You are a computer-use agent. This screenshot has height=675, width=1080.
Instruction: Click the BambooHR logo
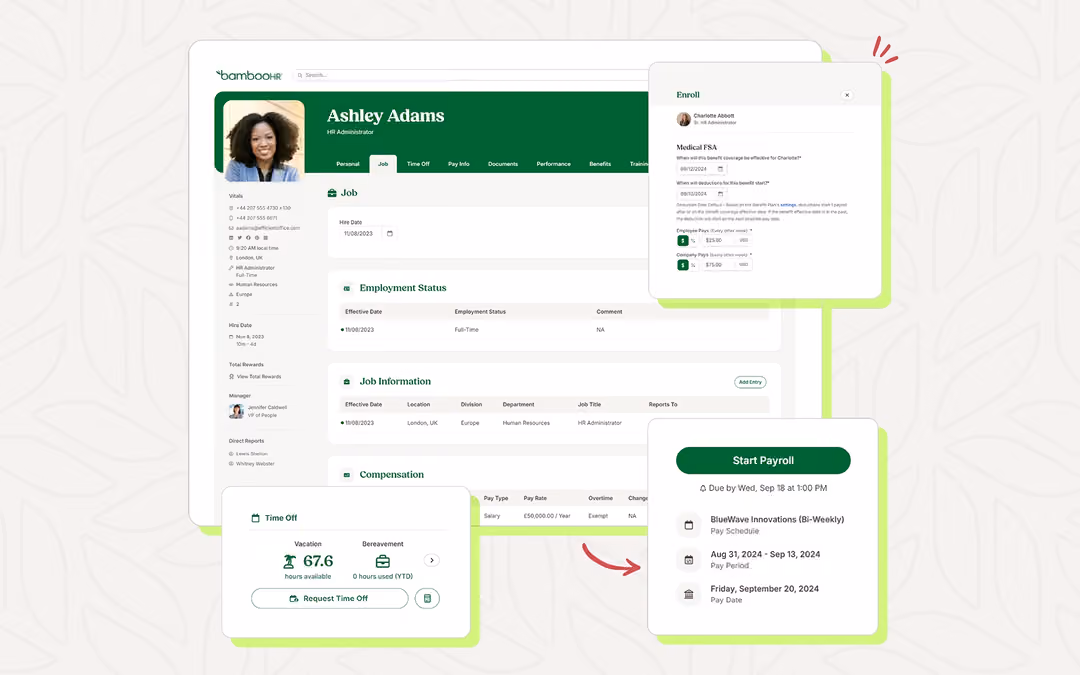(249, 75)
